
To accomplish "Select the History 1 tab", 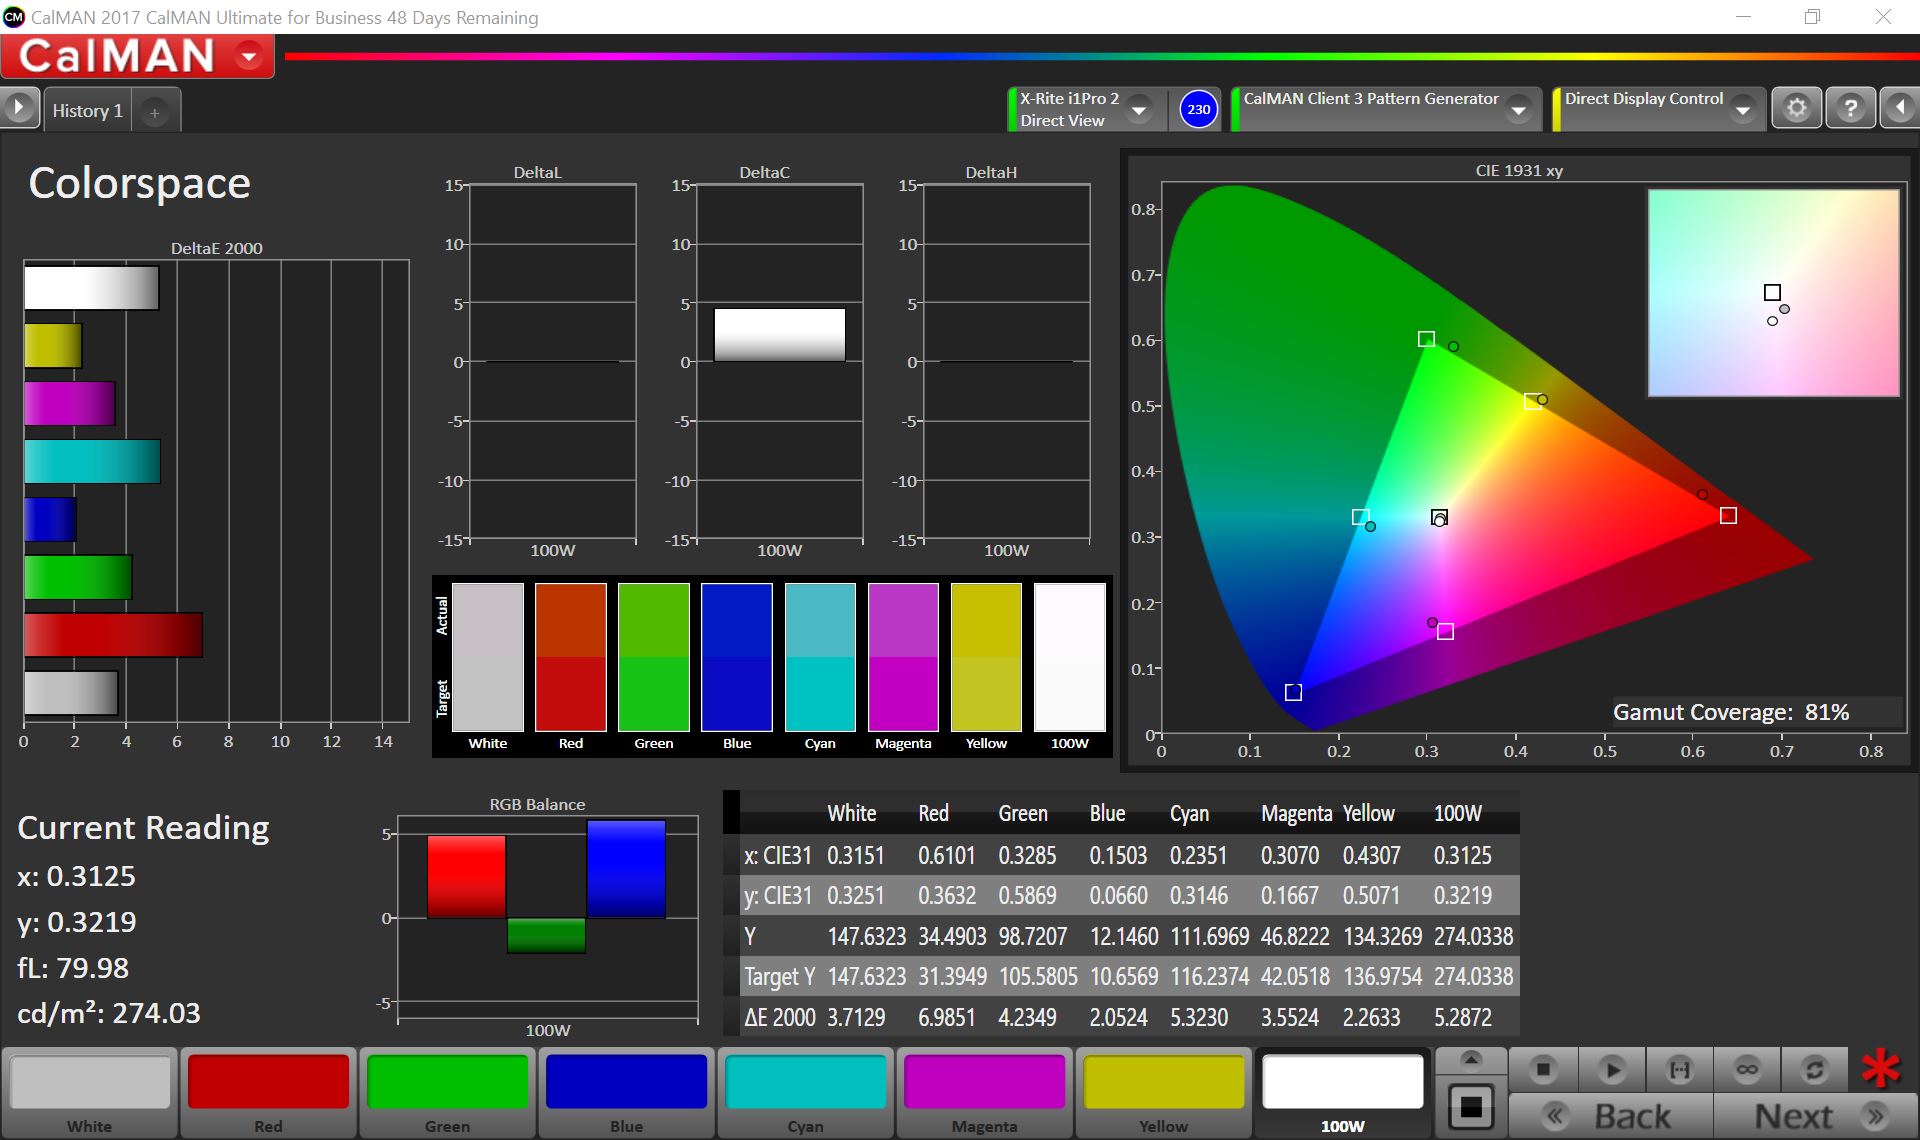I will (87, 111).
